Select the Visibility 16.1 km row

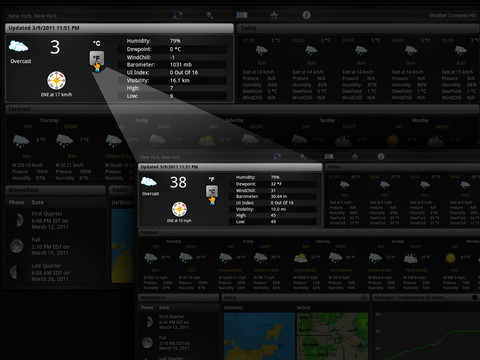[x=173, y=80]
